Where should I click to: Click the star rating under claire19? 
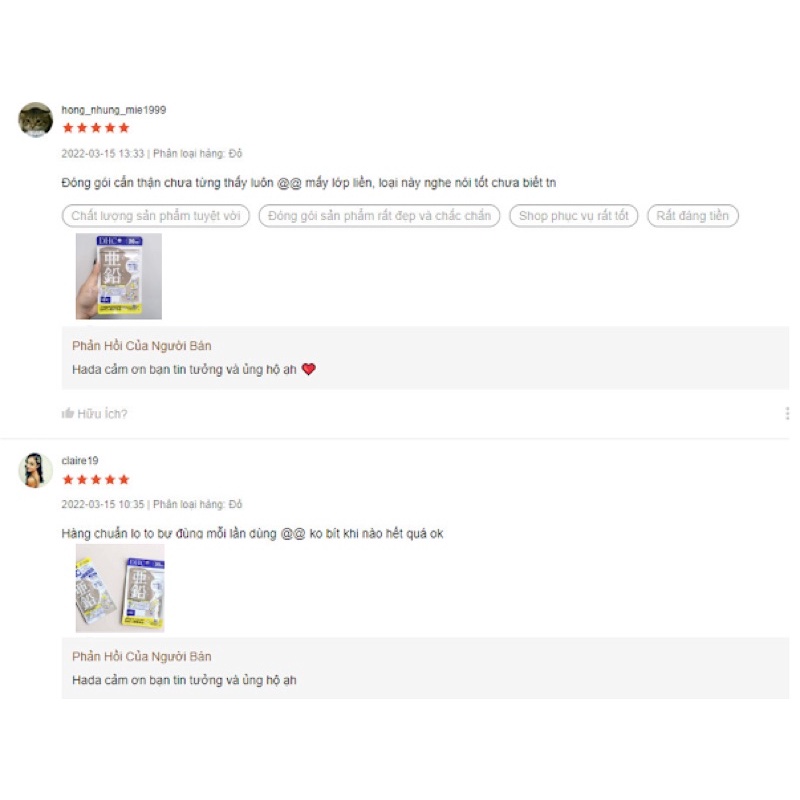coord(95,480)
